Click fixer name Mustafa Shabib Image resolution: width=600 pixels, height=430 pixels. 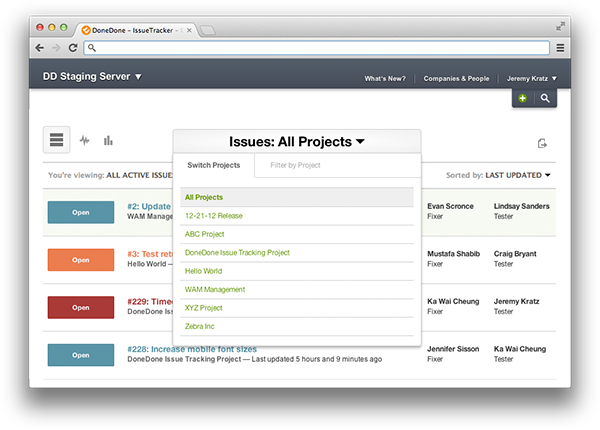(453, 254)
